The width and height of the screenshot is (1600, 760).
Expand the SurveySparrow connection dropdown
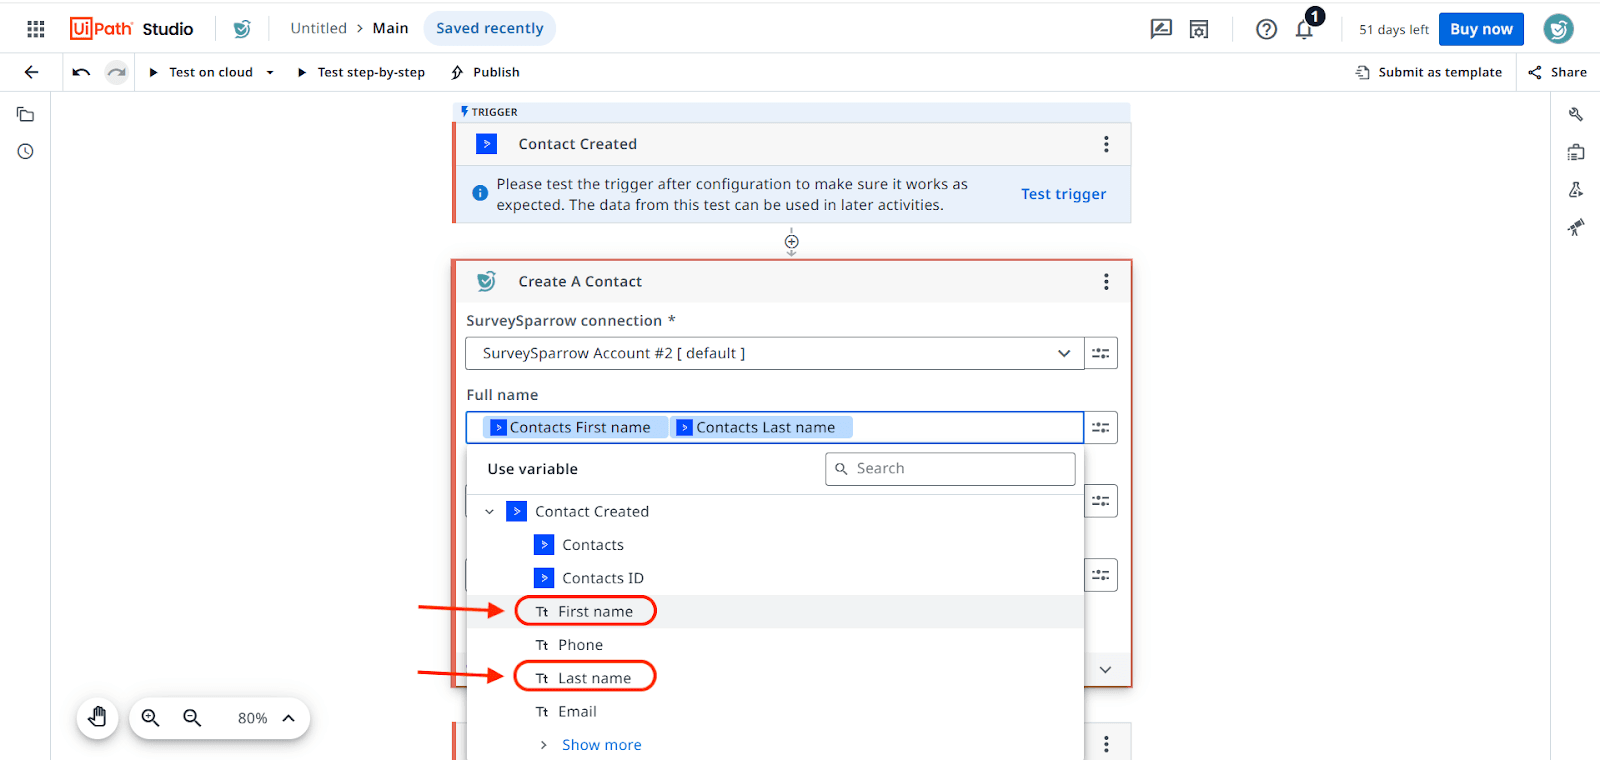(x=1063, y=353)
